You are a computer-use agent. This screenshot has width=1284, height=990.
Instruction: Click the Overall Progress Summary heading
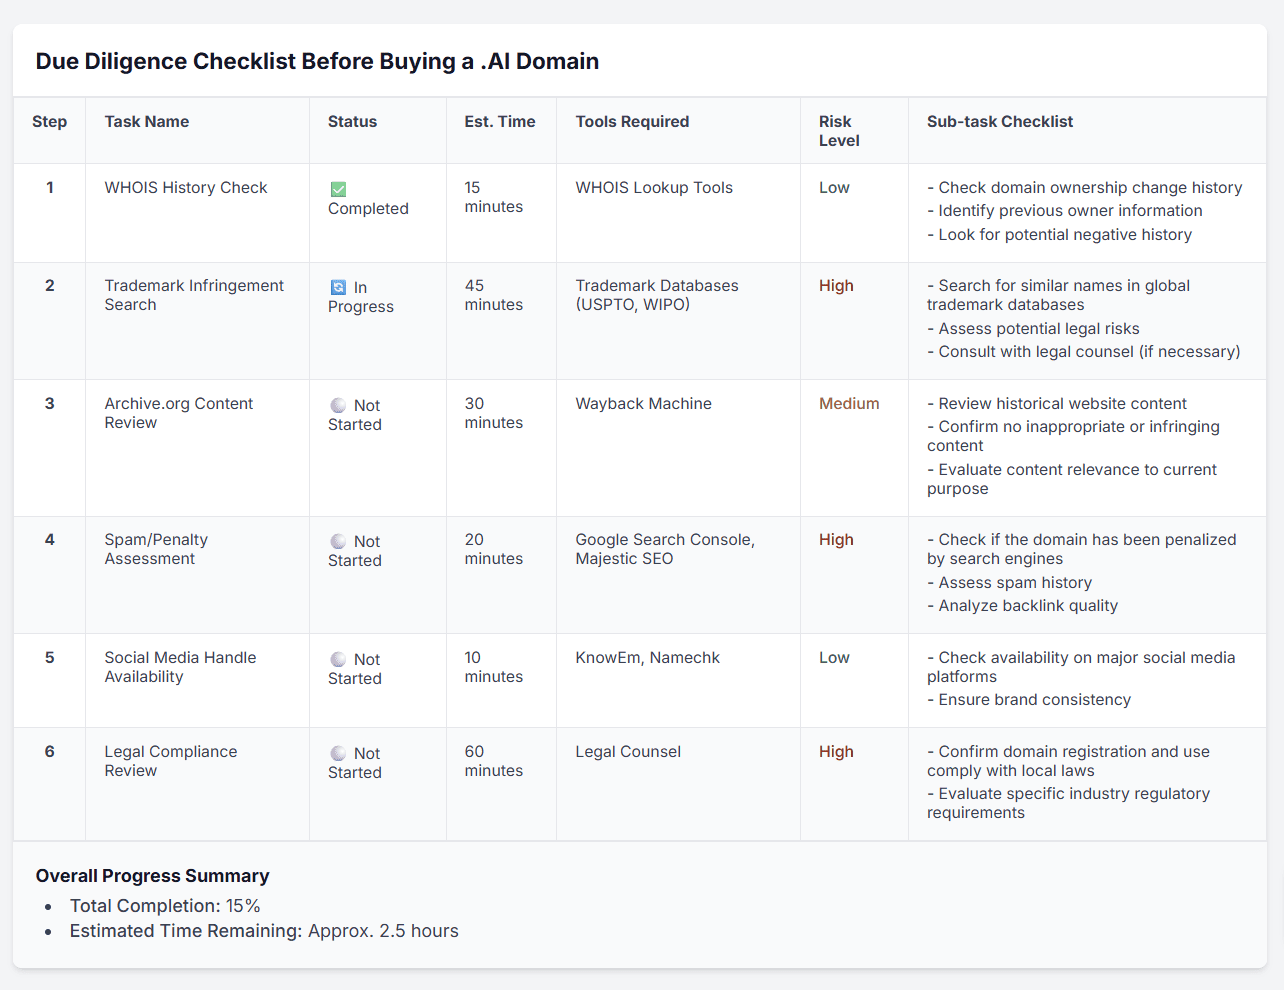pos(153,876)
